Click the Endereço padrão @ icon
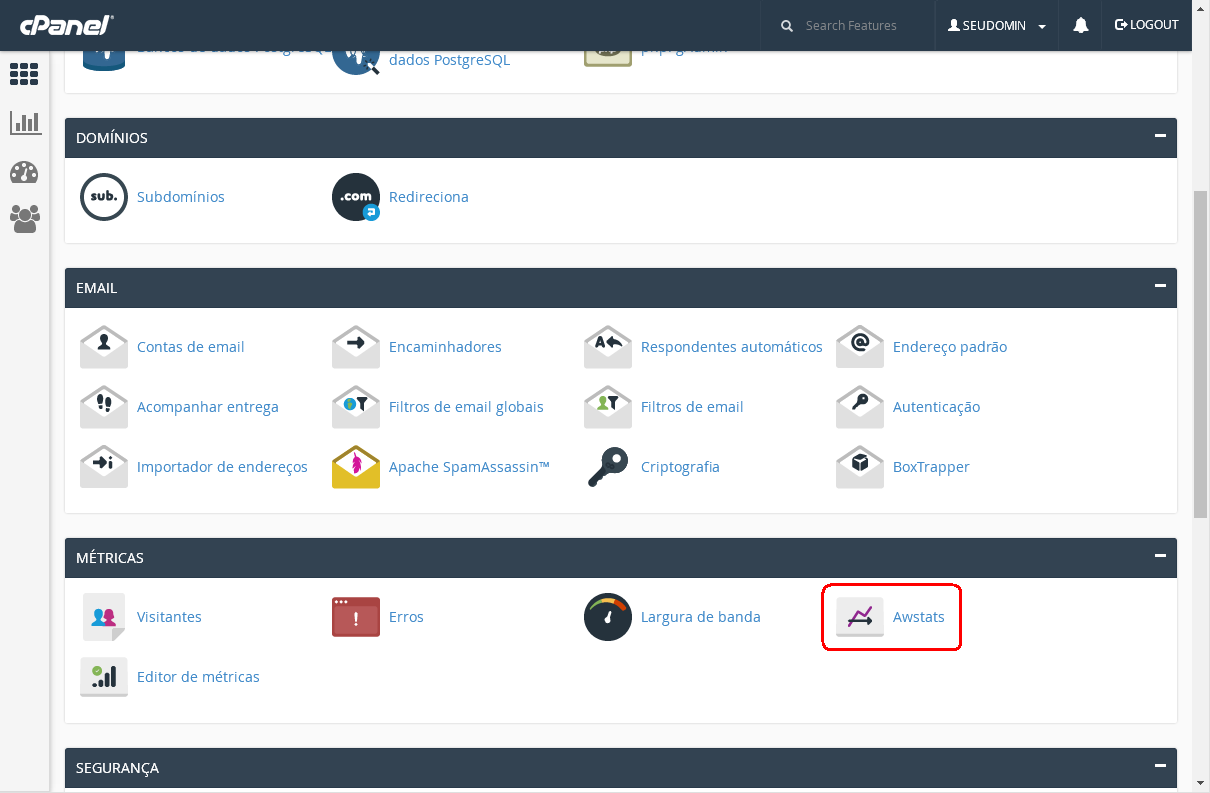Screen dimensions: 1210x793 coord(860,347)
